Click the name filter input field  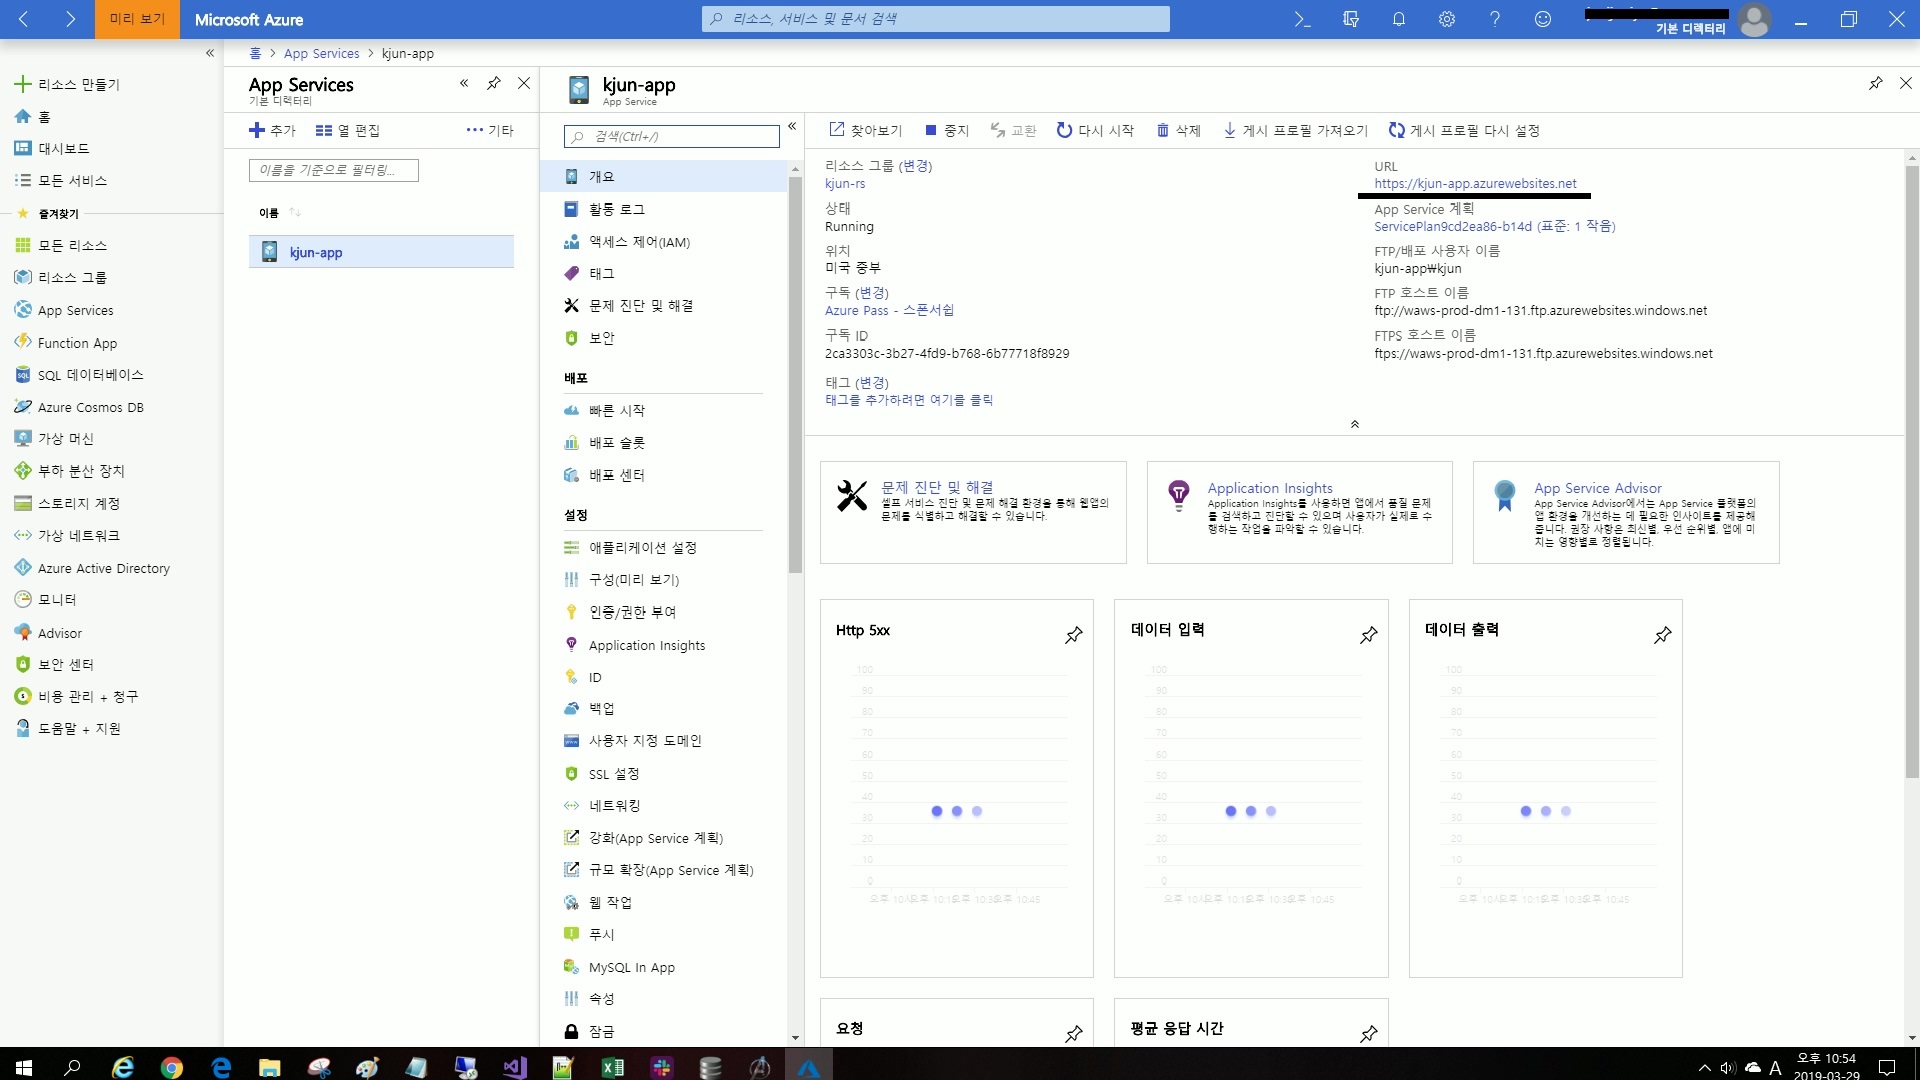click(x=333, y=171)
